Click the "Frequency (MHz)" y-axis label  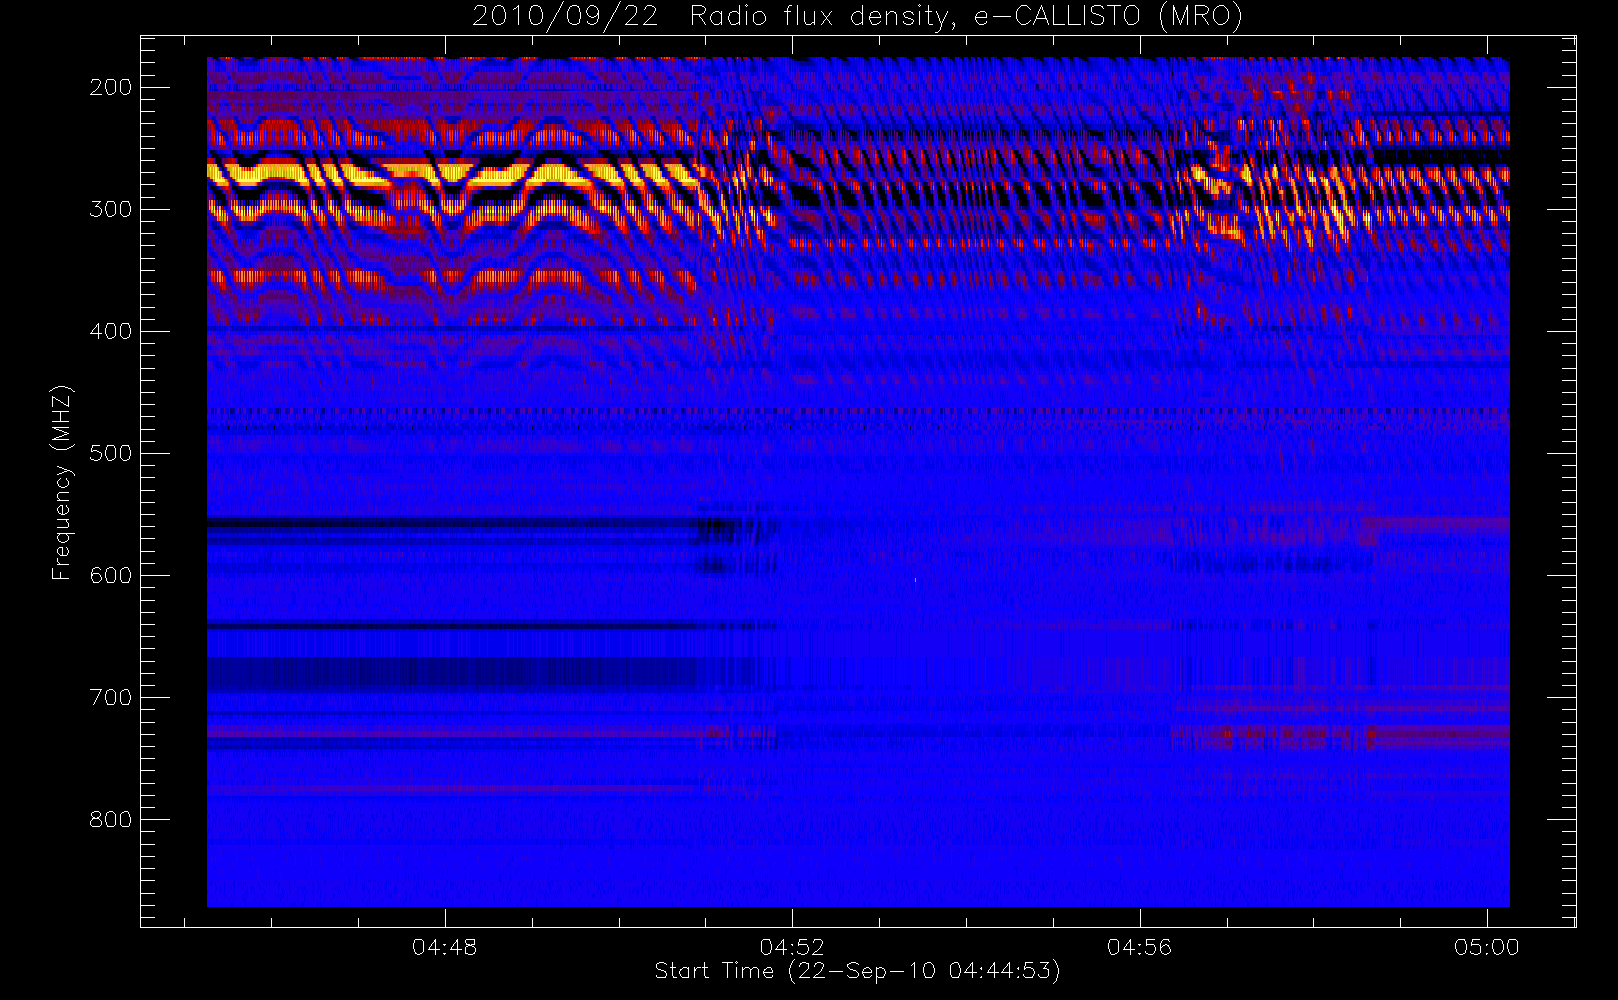pos(62,482)
